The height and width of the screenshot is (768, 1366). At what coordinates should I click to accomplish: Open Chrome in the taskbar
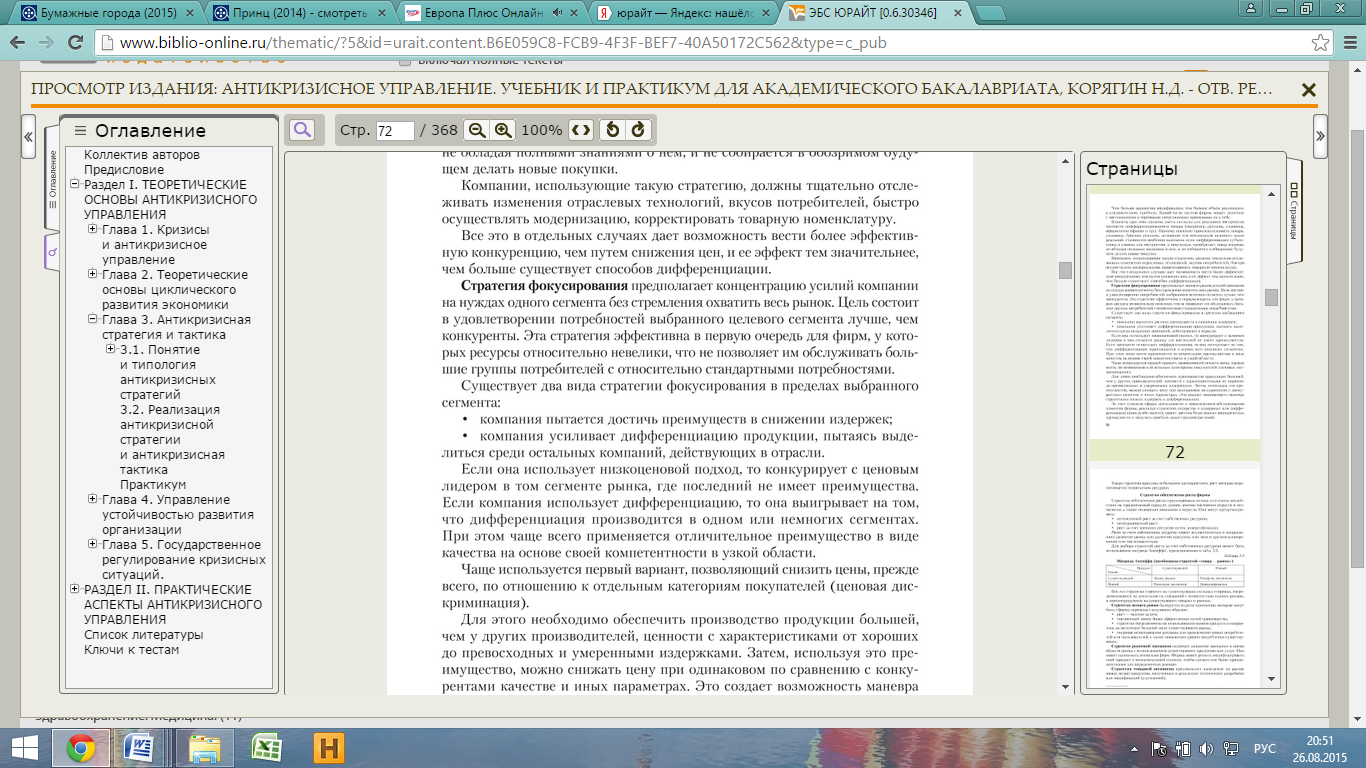pyautogui.click(x=82, y=747)
